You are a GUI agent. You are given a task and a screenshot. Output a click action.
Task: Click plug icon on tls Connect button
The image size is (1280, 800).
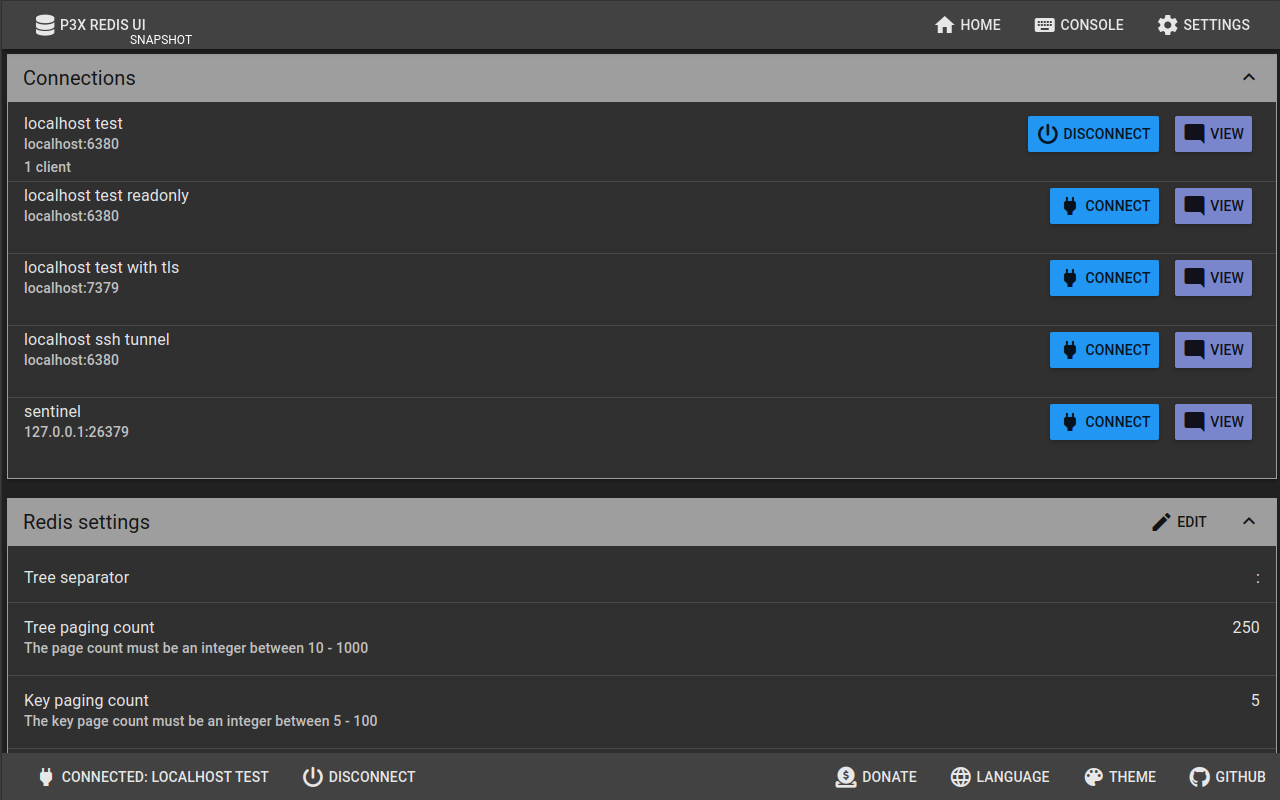1069,278
